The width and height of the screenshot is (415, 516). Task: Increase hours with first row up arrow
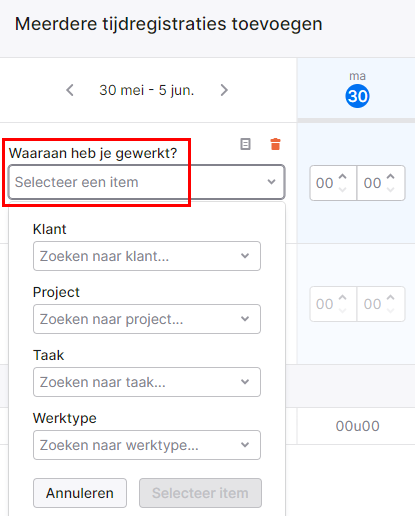click(343, 177)
